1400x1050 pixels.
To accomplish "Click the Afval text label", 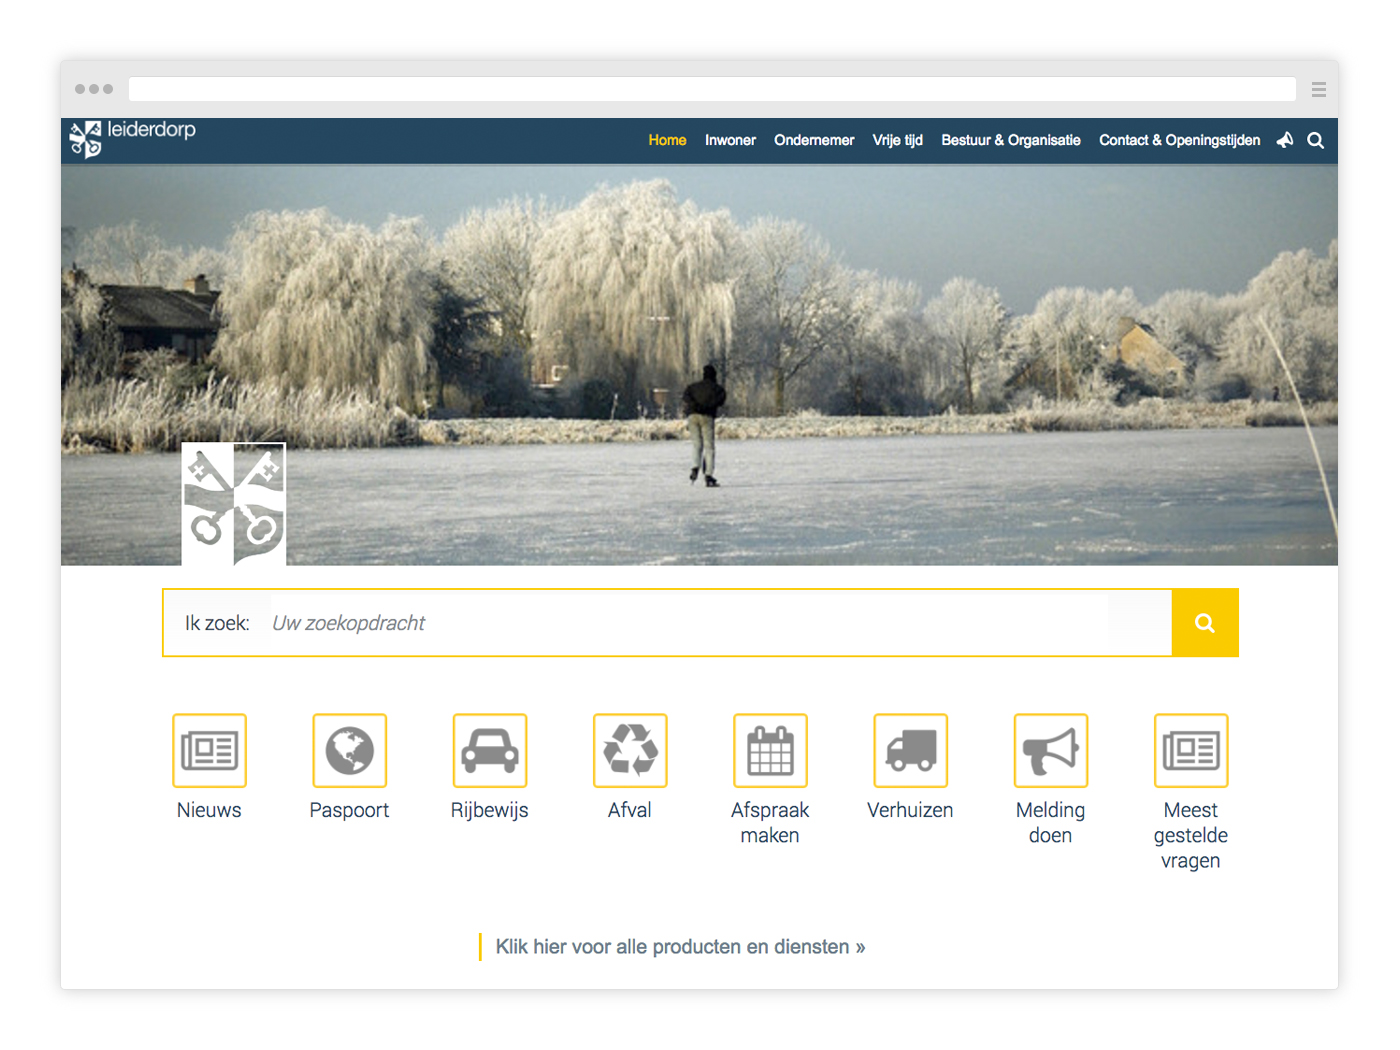I will [x=630, y=810].
